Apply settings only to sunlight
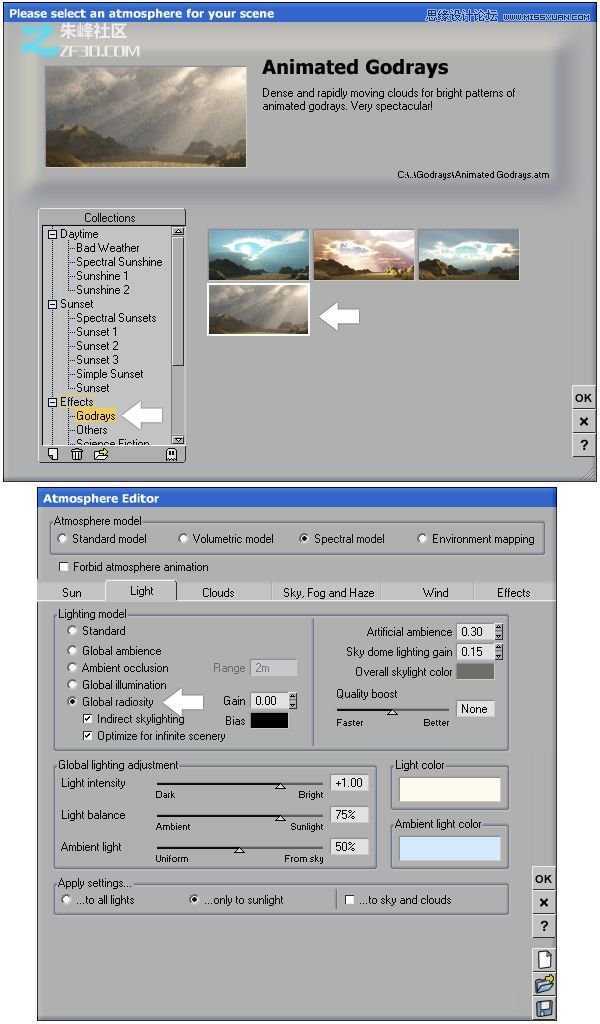This screenshot has width=600, height=1024. pos(194,899)
